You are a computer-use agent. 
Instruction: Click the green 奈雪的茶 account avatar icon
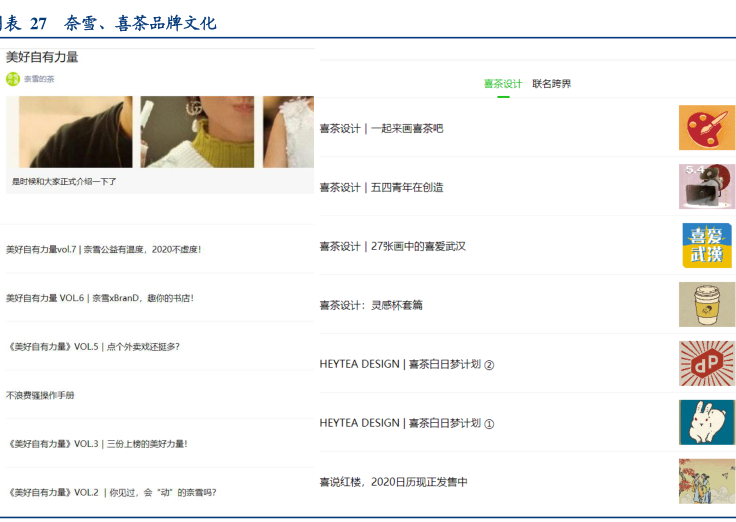(x=12, y=79)
